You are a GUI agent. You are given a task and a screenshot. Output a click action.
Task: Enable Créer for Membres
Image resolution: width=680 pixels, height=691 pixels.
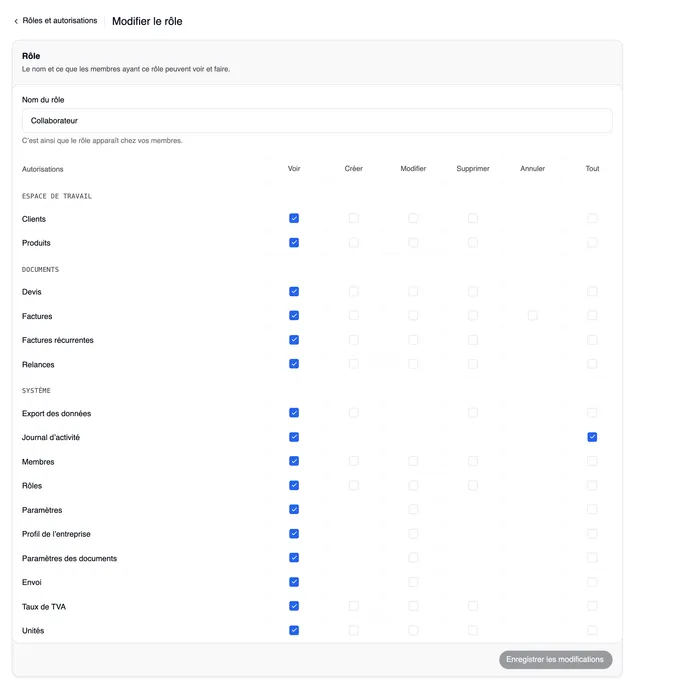click(x=353, y=461)
